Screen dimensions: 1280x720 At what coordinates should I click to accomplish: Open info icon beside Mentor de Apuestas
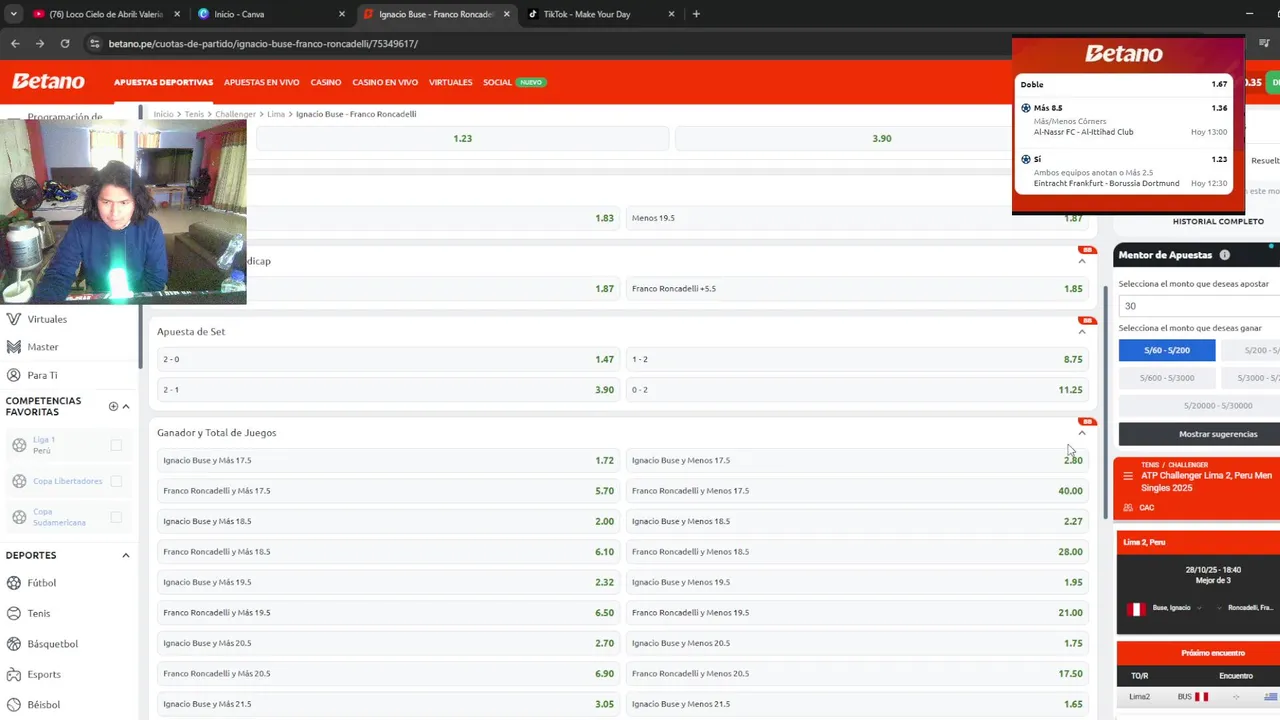[x=1225, y=255]
